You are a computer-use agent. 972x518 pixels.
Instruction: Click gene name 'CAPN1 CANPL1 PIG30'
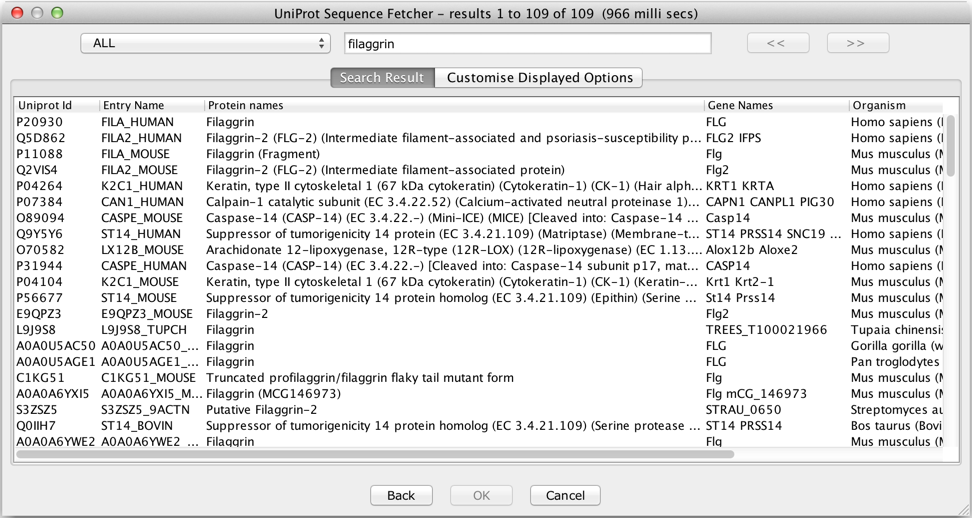point(770,202)
